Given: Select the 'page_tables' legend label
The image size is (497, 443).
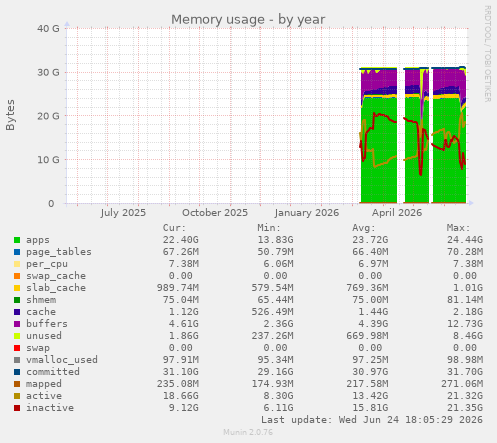Looking at the screenshot, I should 59,252.
